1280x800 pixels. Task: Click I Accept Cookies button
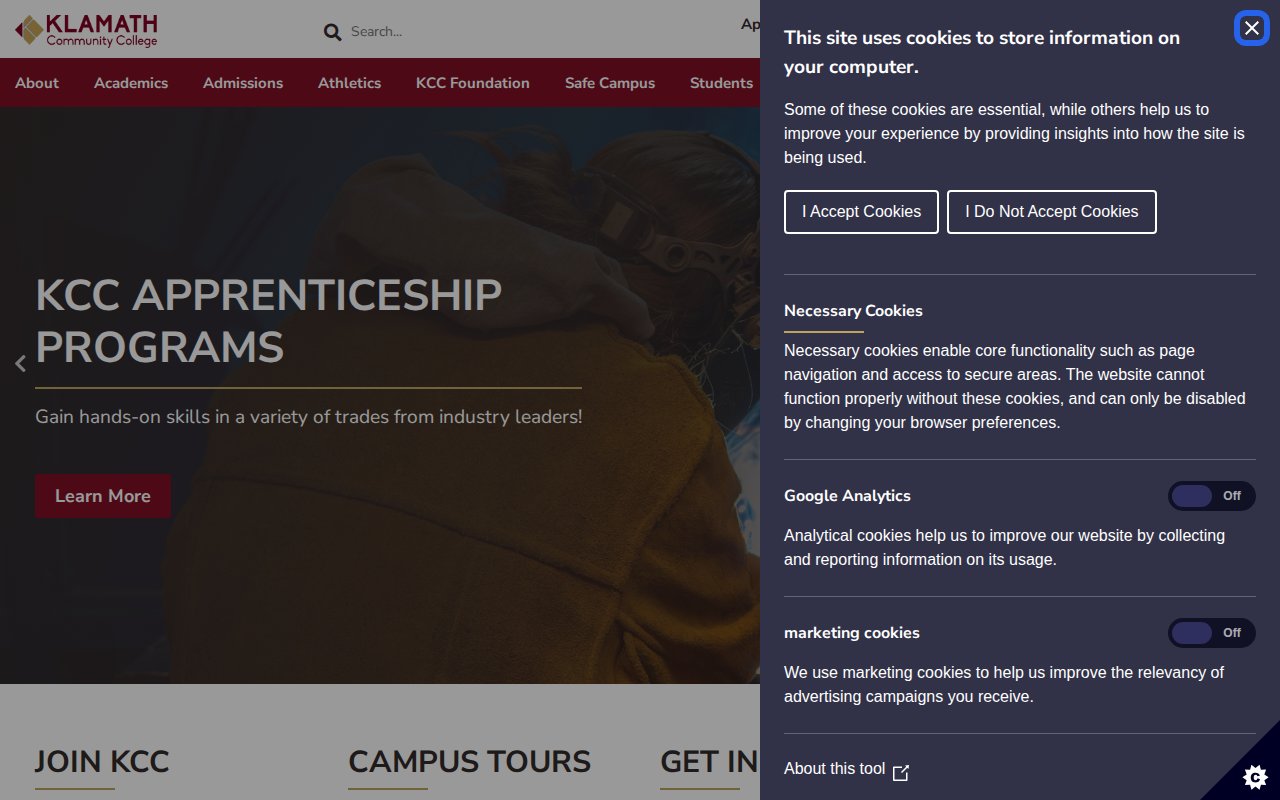(861, 212)
